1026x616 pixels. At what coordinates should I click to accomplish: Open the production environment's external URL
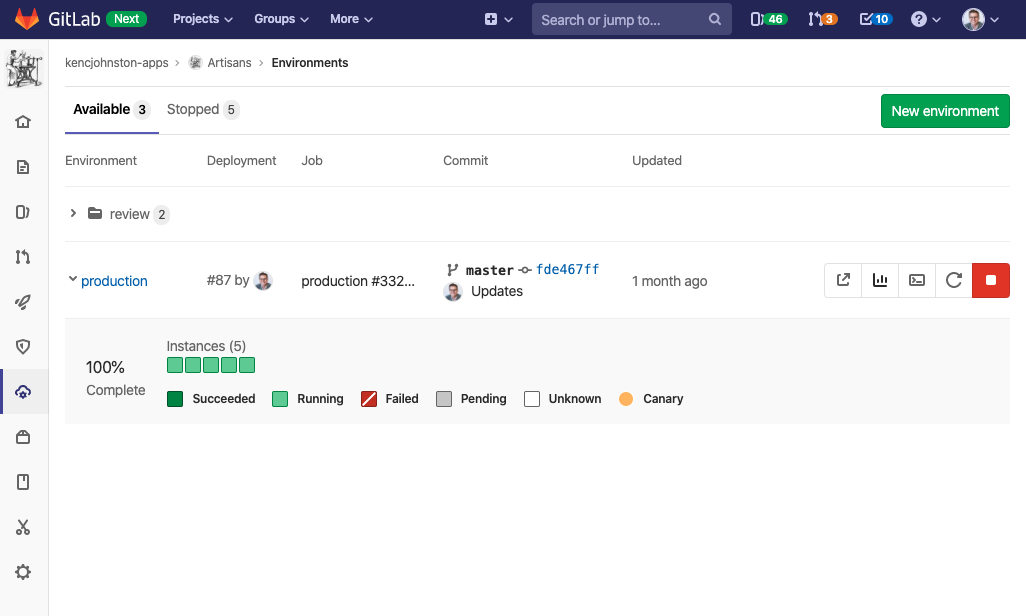843,280
